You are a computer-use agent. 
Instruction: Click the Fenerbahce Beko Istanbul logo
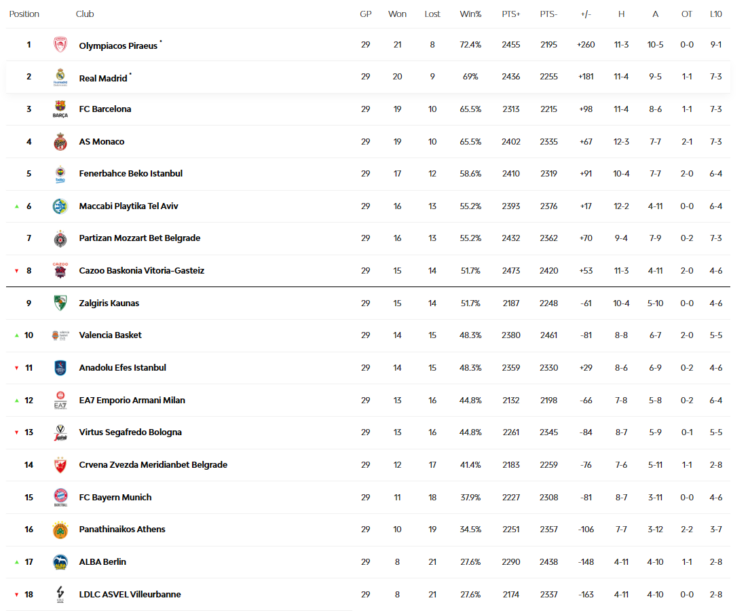coord(60,174)
